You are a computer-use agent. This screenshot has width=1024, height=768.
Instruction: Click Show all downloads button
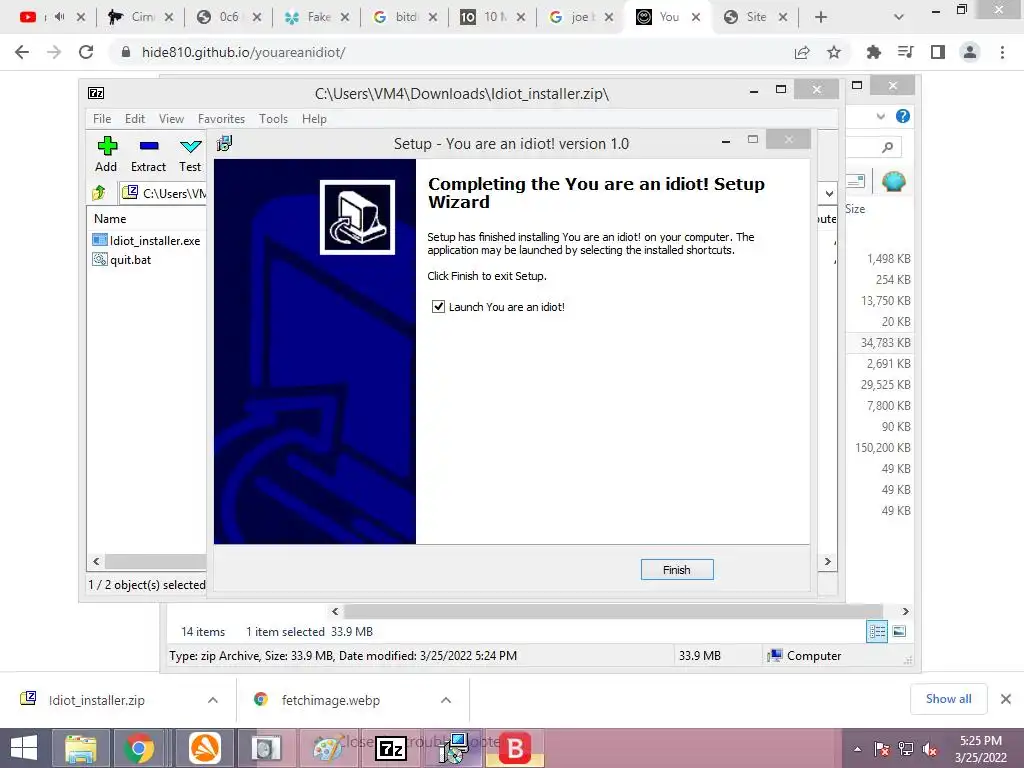coord(948,699)
